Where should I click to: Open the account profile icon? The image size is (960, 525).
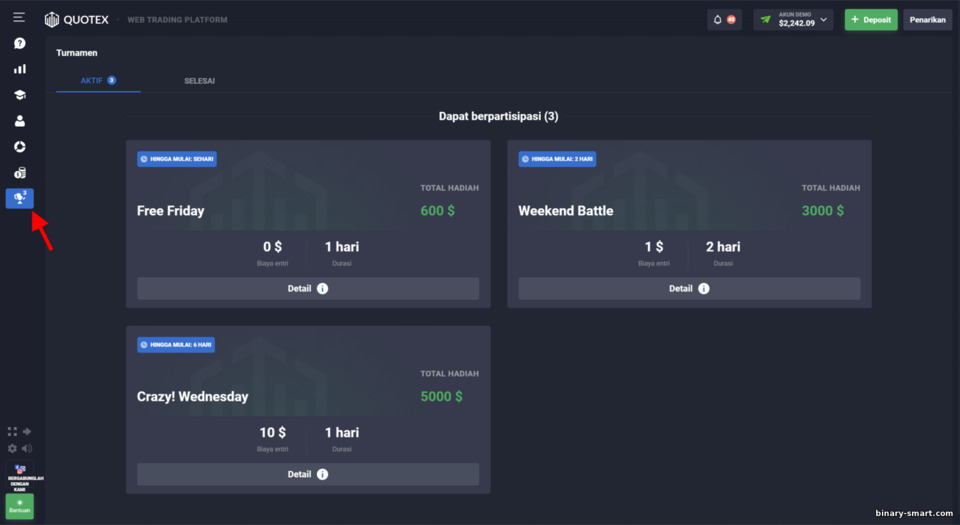point(20,121)
